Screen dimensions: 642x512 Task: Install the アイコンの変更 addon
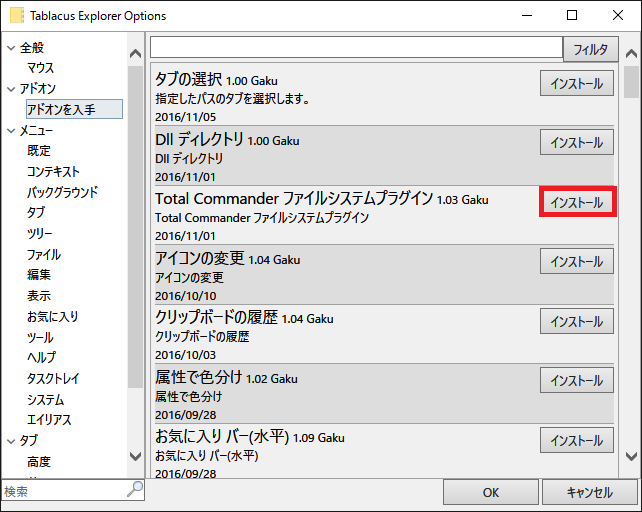(576, 261)
